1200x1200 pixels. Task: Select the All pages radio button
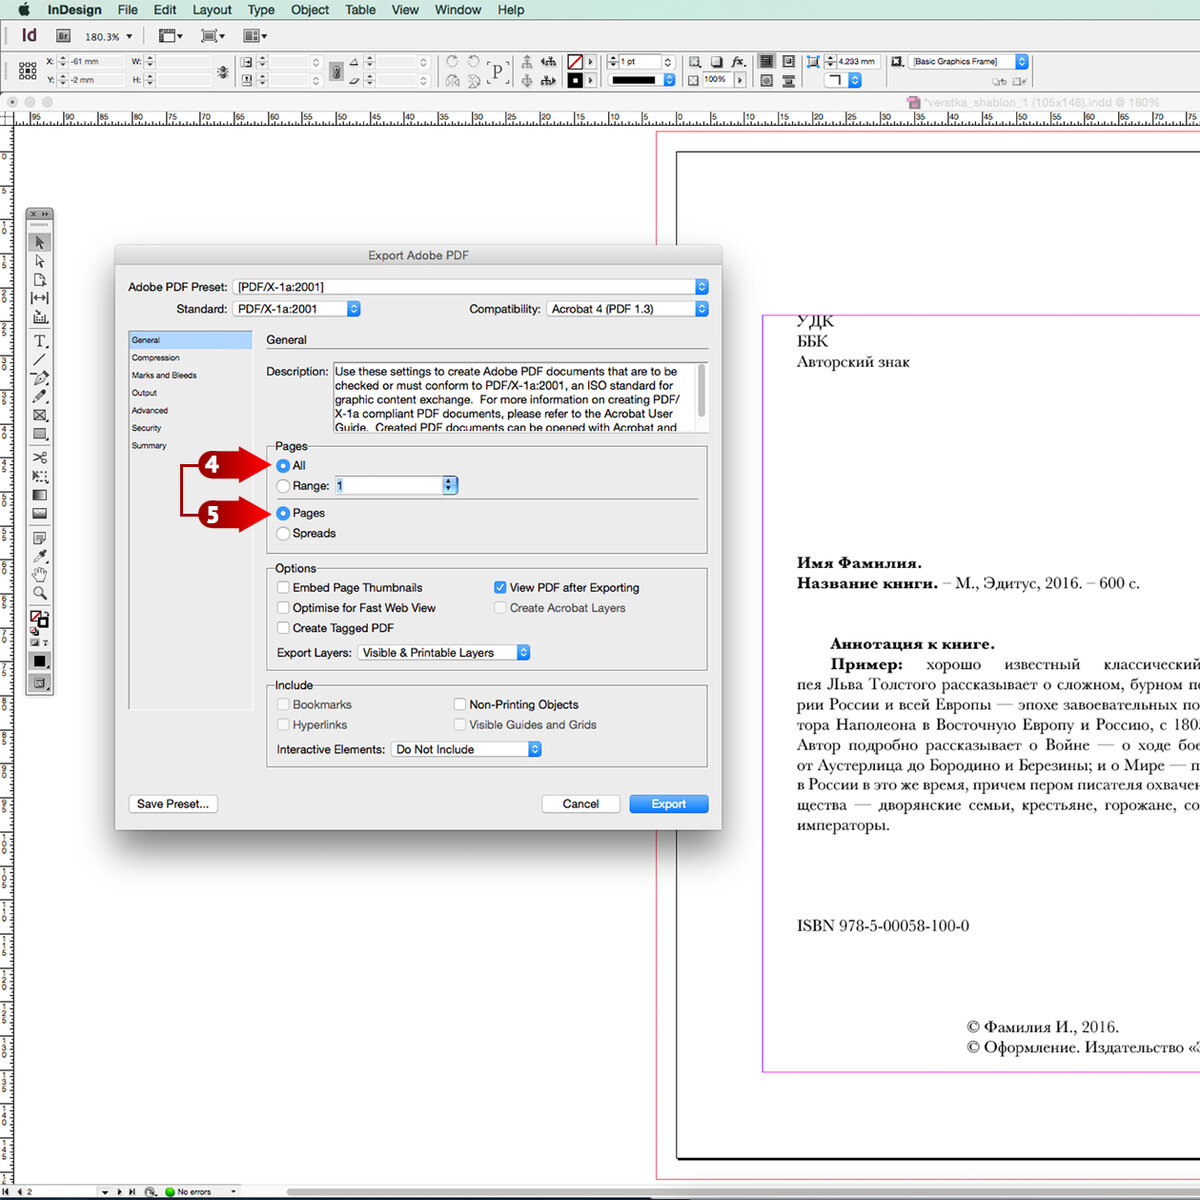(283, 466)
